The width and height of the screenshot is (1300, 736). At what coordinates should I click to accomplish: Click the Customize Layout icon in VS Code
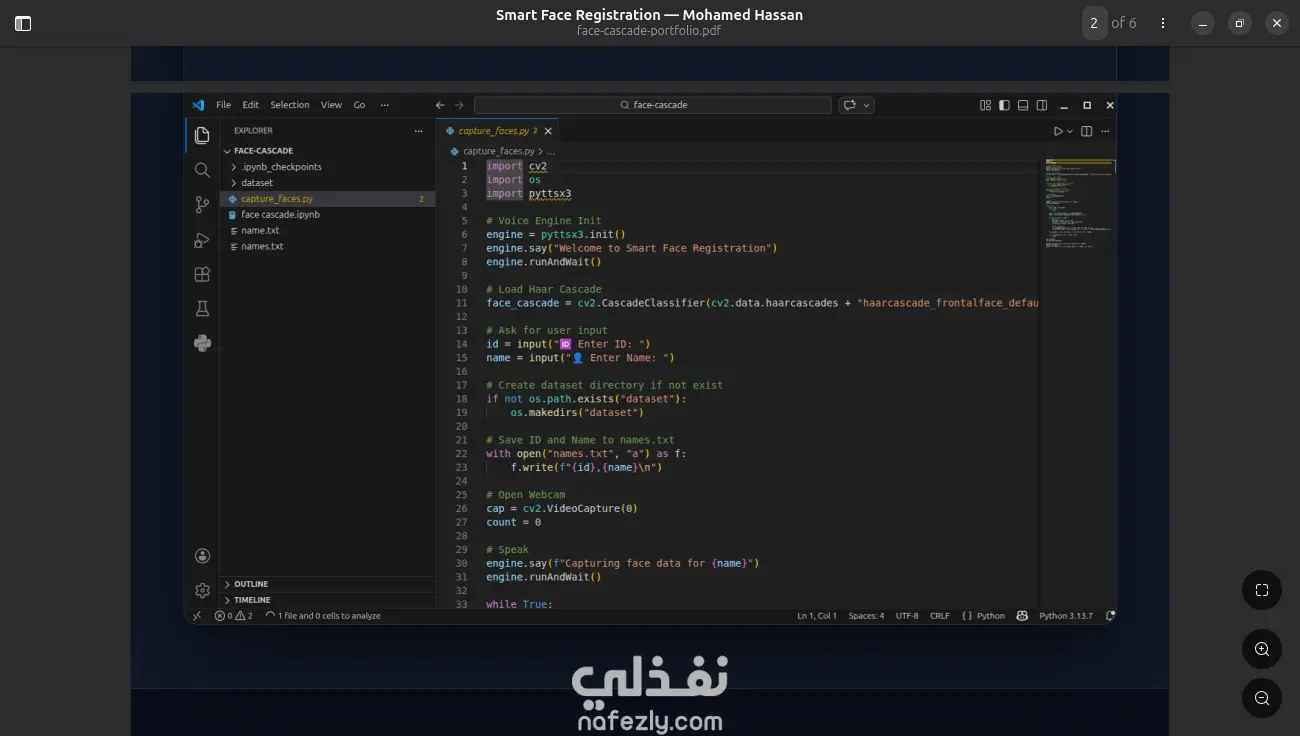click(986, 105)
